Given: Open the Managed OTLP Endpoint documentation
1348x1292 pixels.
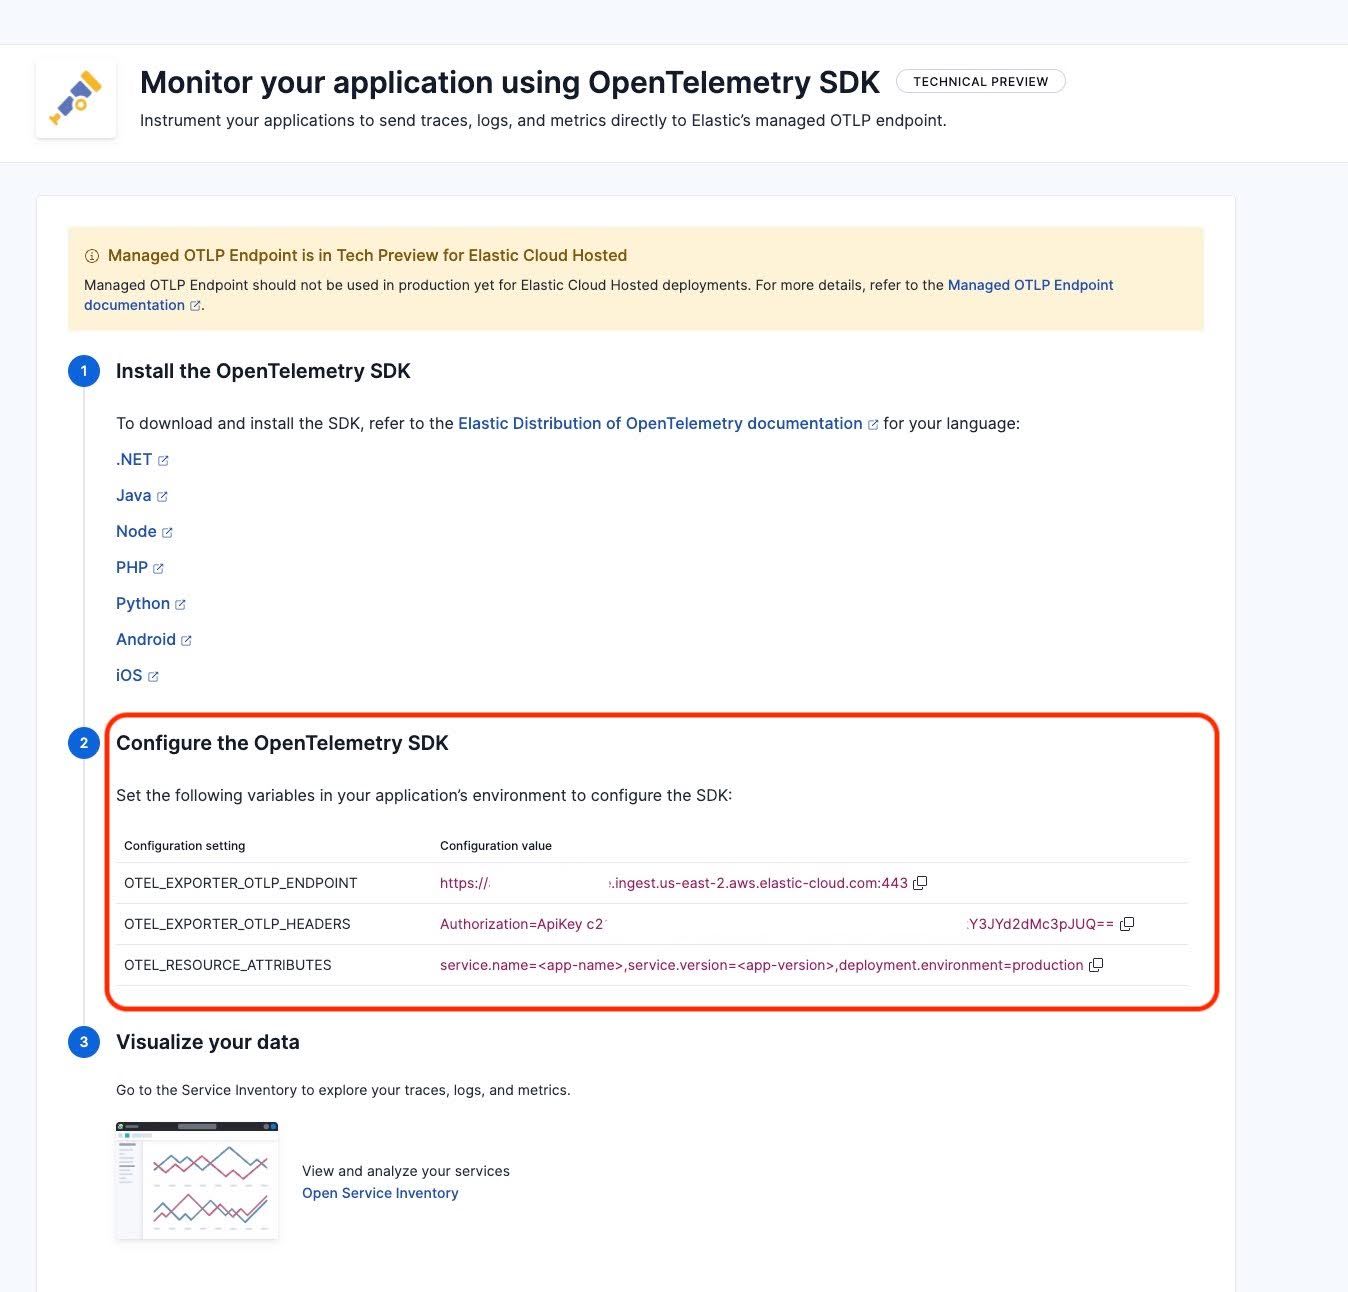Looking at the screenshot, I should pyautogui.click(x=1030, y=285).
